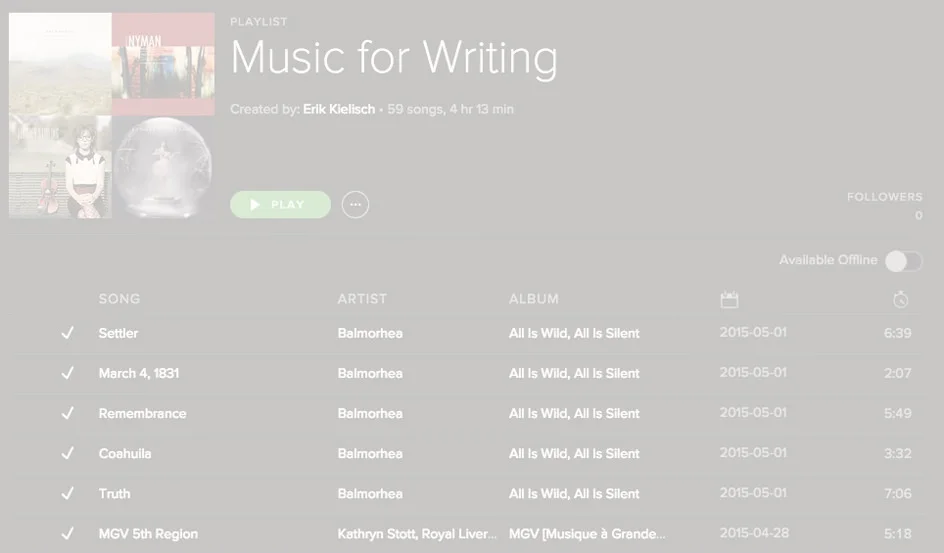Open artist Balmorhea in the Settler row
The image size is (944, 553).
370,333
